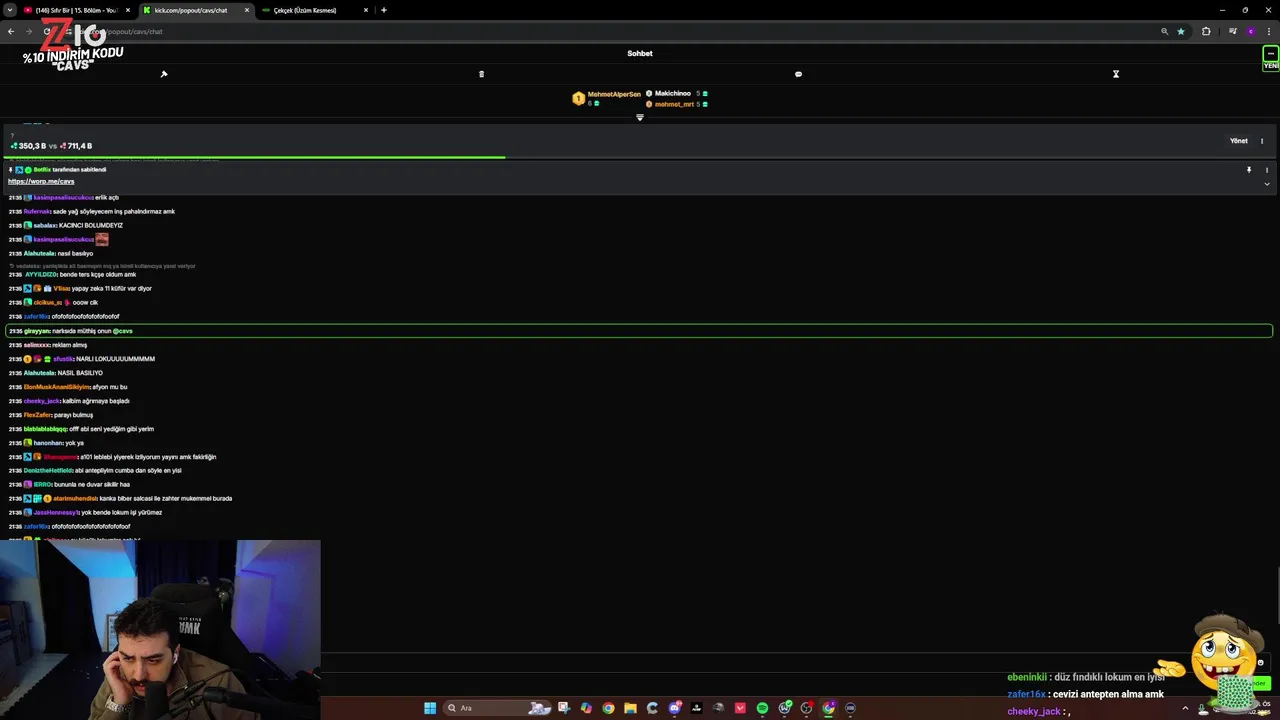1280x720 pixels.
Task: Collapse the pinned message with chevron
Action: pos(1267,183)
